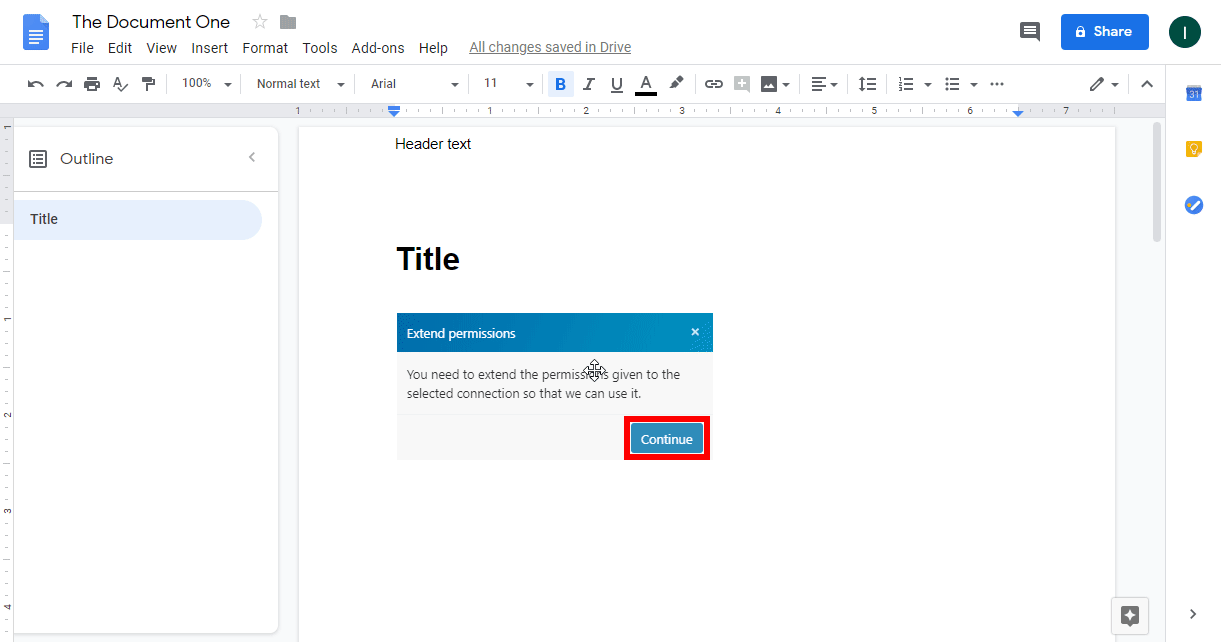Image resolution: width=1221 pixels, height=642 pixels.
Task: Open the Normal text styles dropdown
Action: [299, 84]
